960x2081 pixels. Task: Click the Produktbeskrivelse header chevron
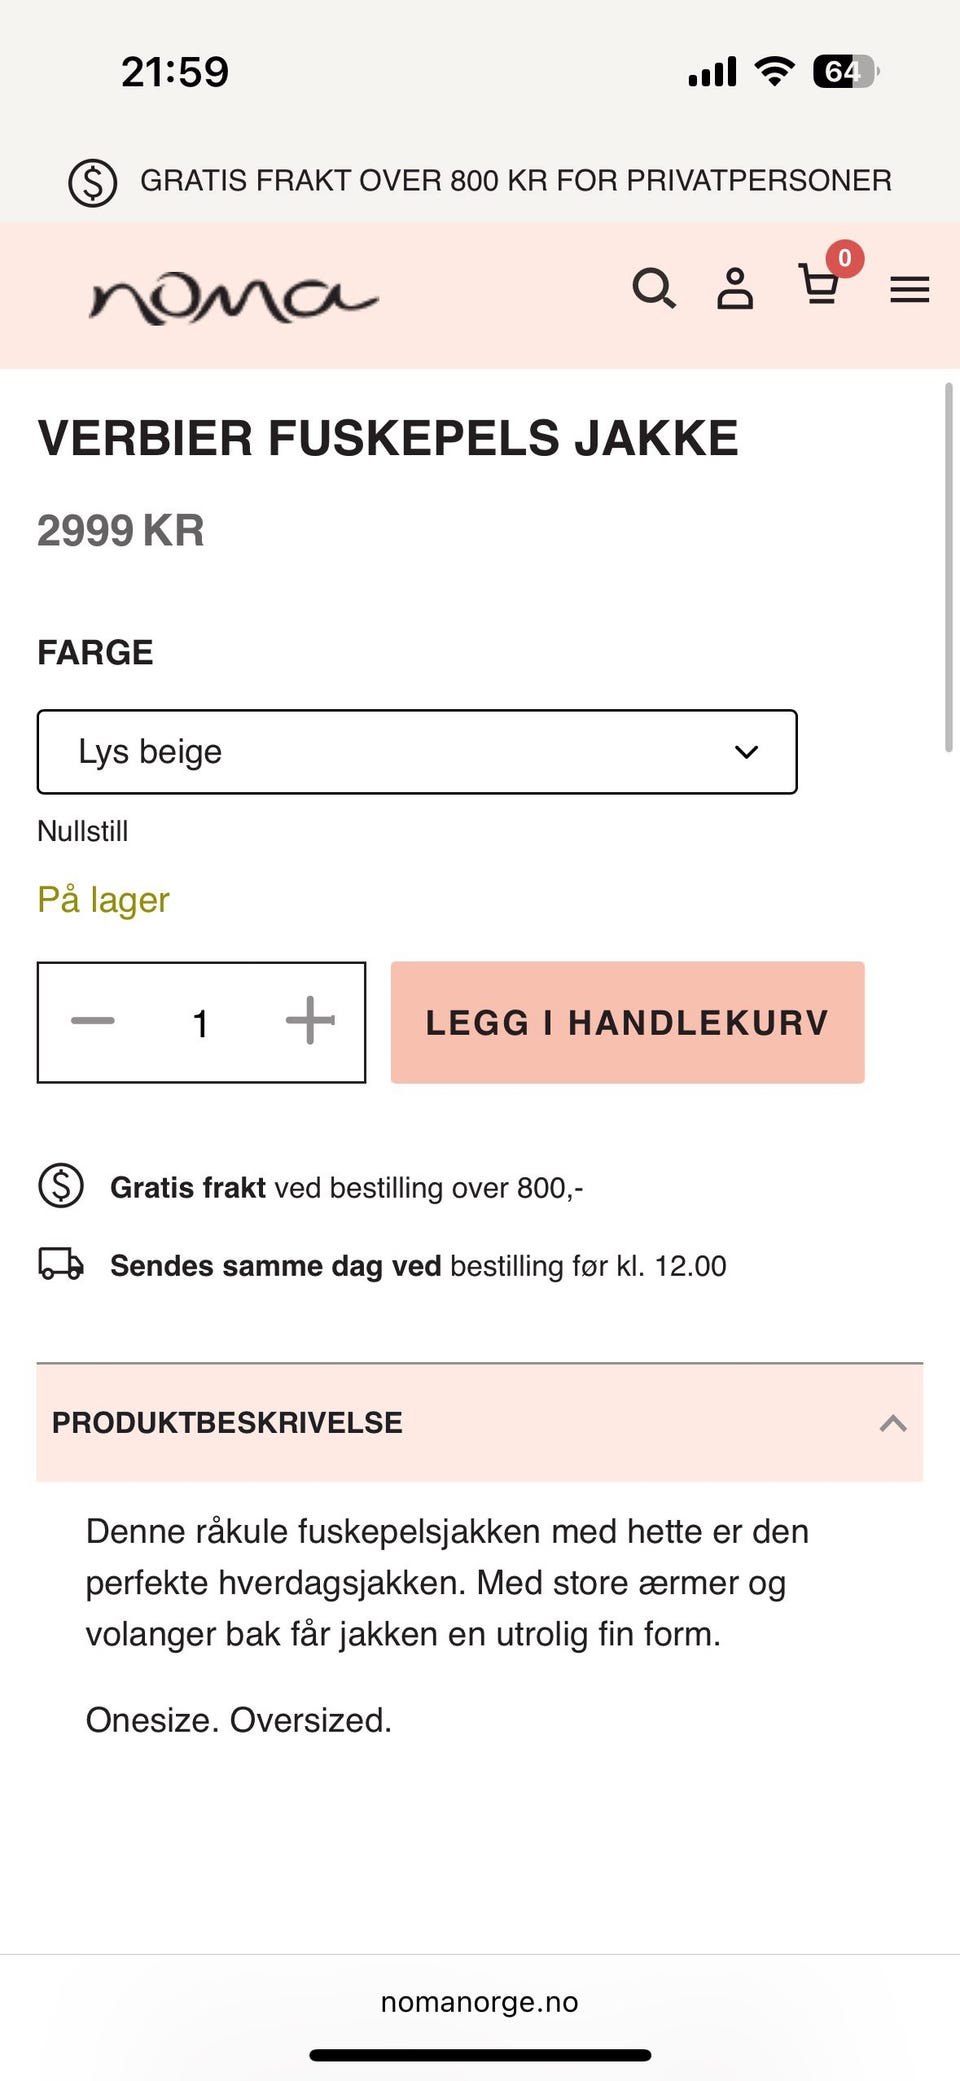tap(893, 1423)
